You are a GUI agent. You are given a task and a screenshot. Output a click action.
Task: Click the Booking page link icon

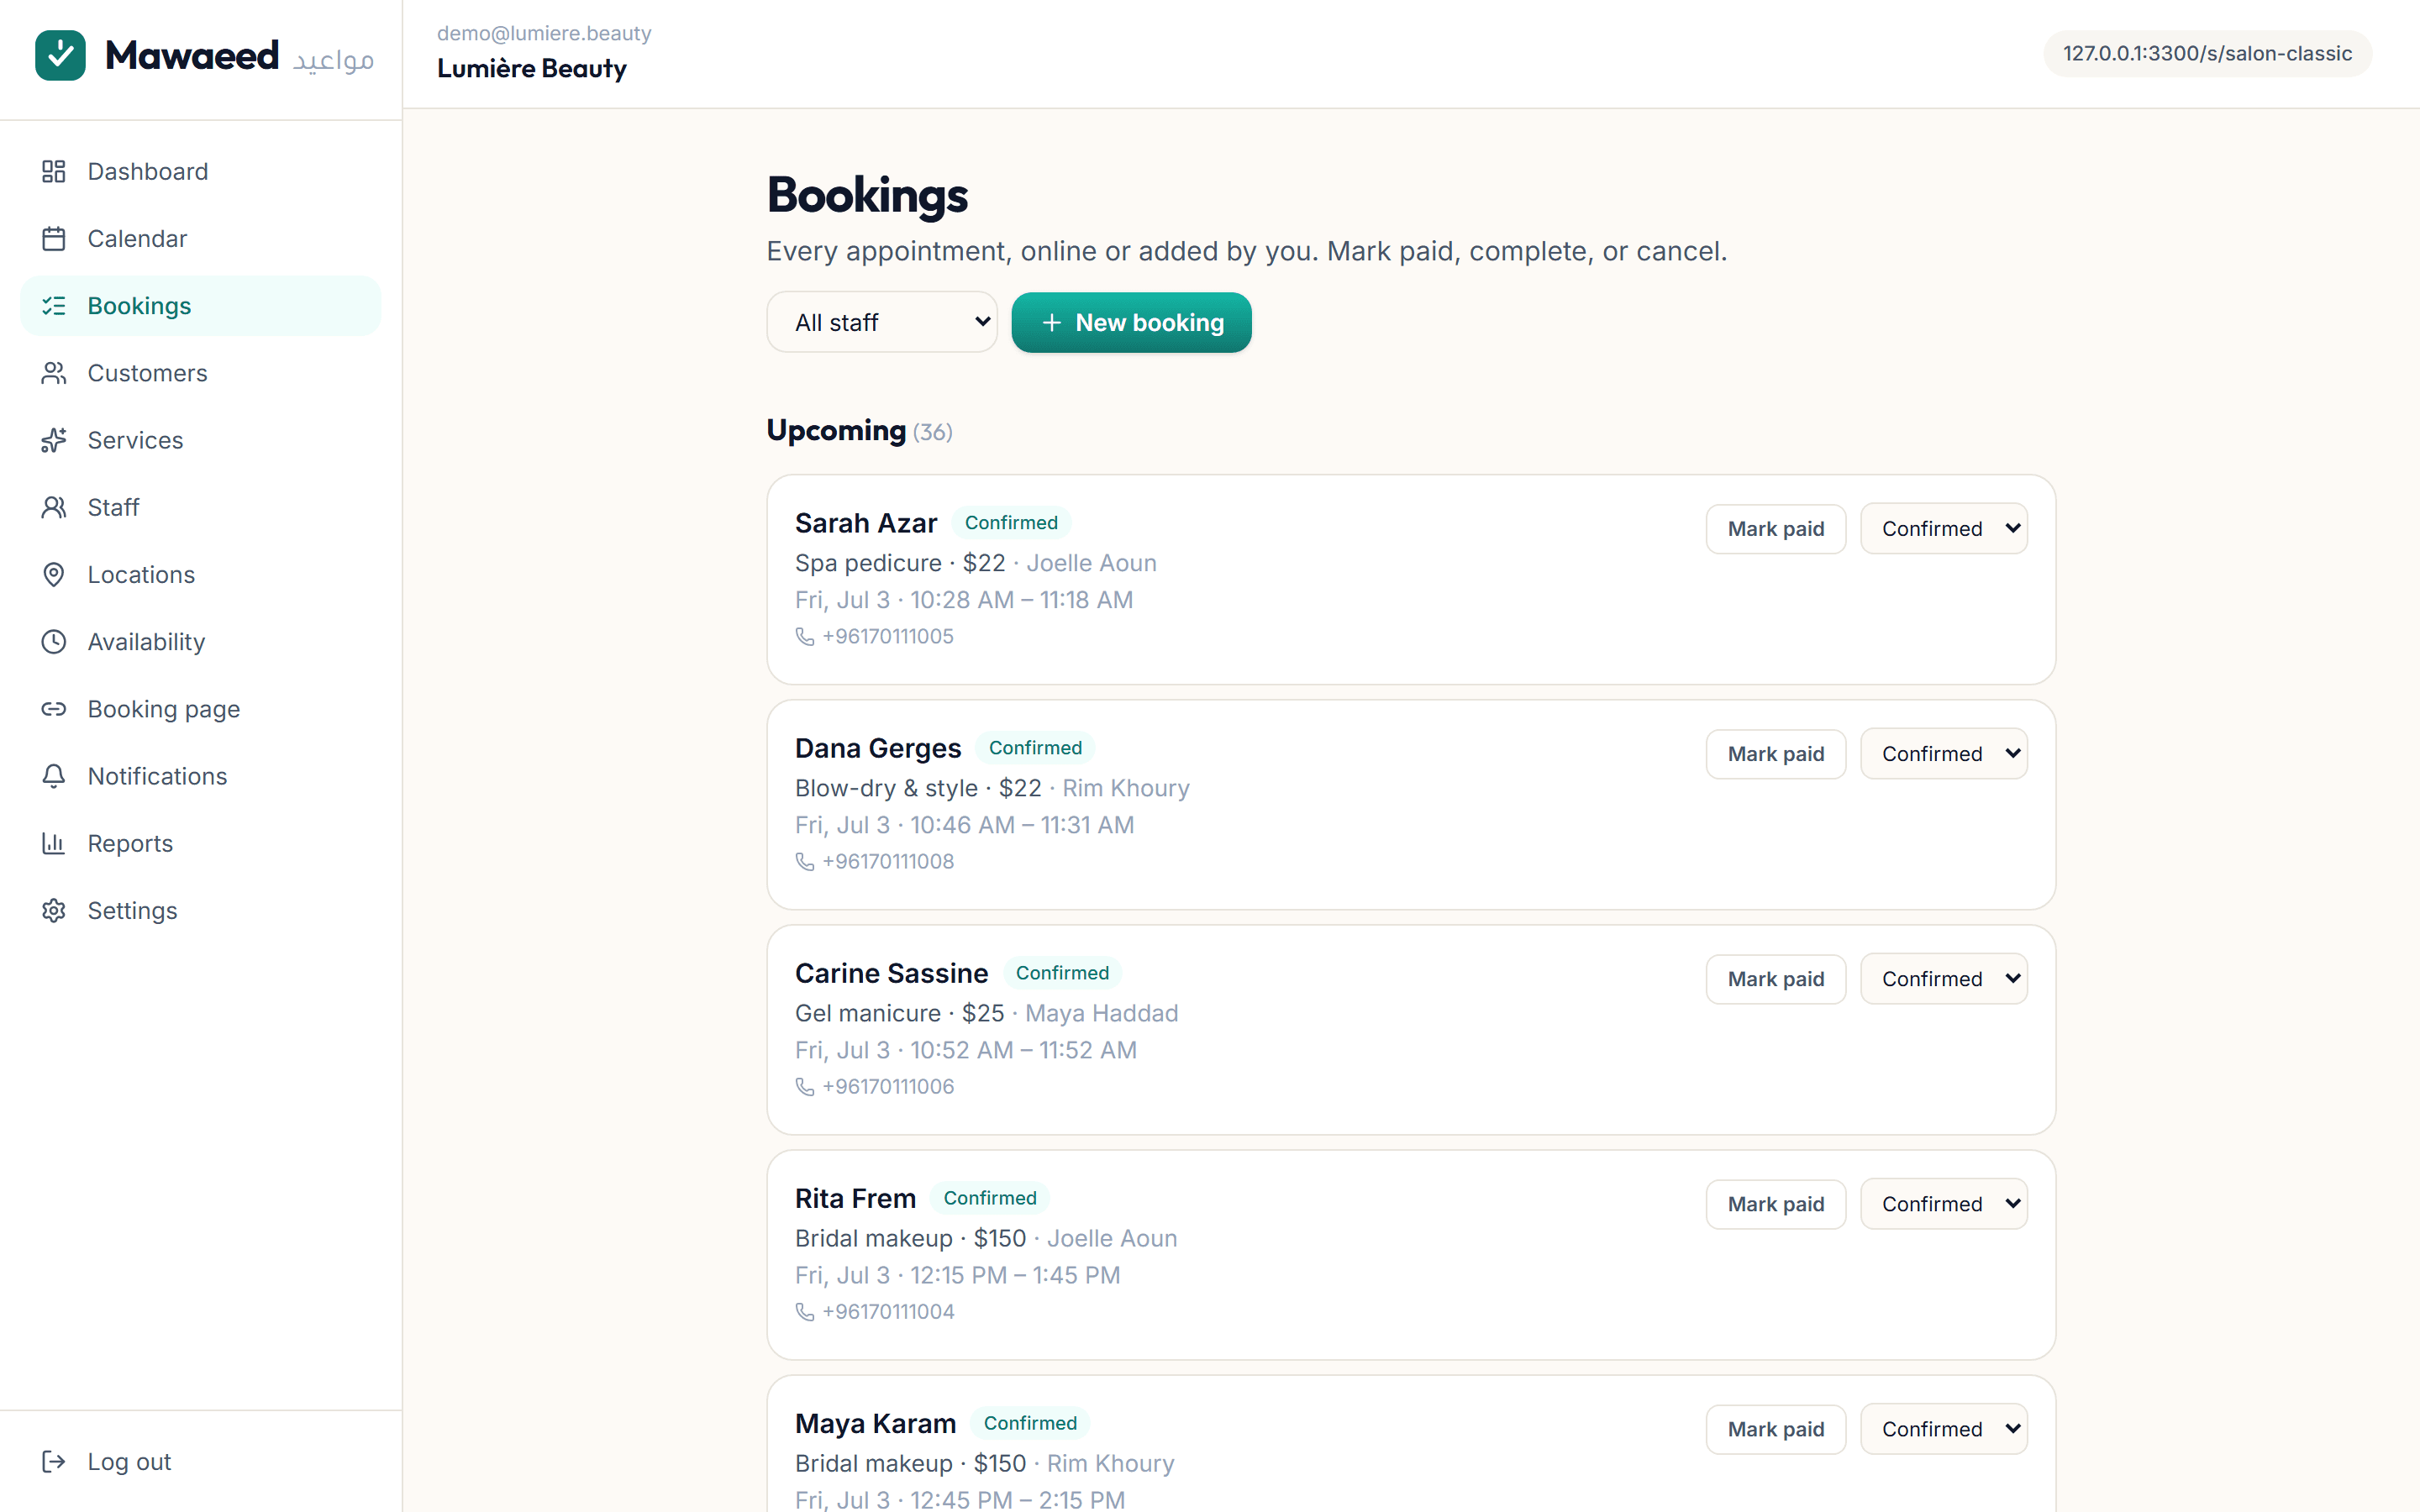tap(54, 708)
